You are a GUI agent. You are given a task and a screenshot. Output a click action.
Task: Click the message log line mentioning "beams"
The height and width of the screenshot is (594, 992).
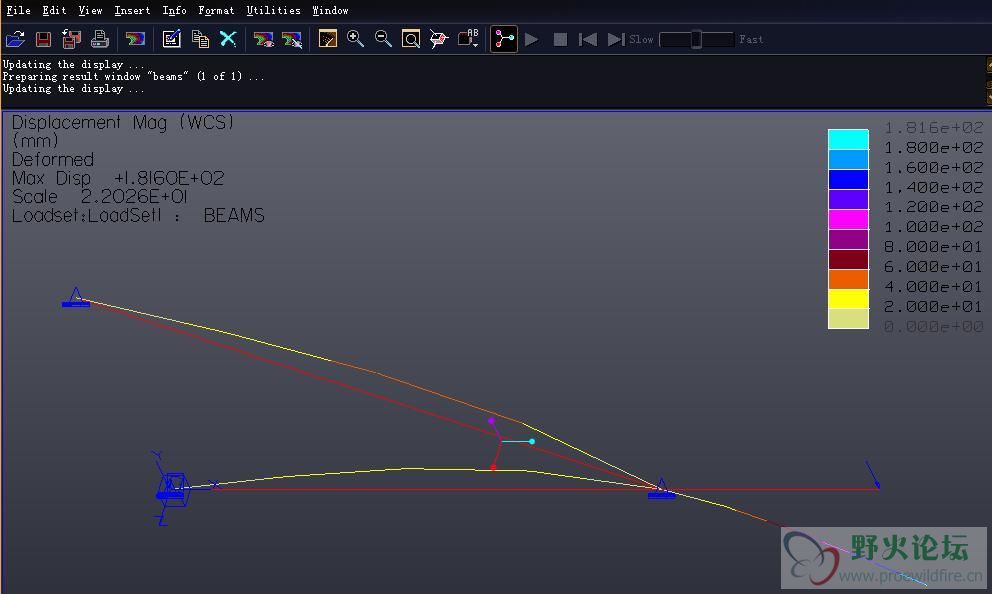tap(133, 76)
